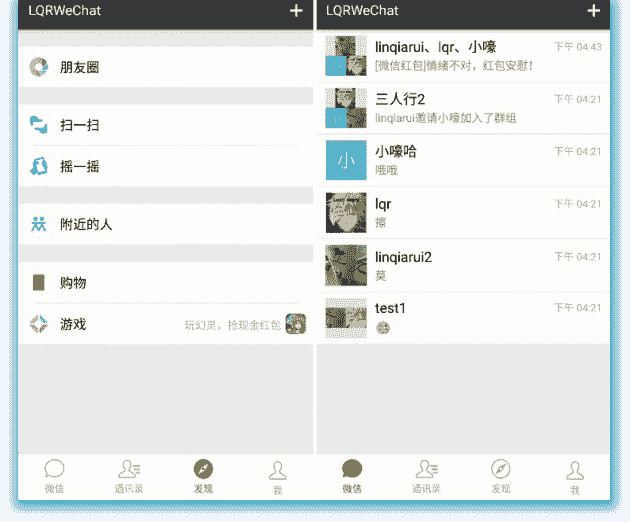Click the plus icon on the Discover screen header

click(296, 11)
